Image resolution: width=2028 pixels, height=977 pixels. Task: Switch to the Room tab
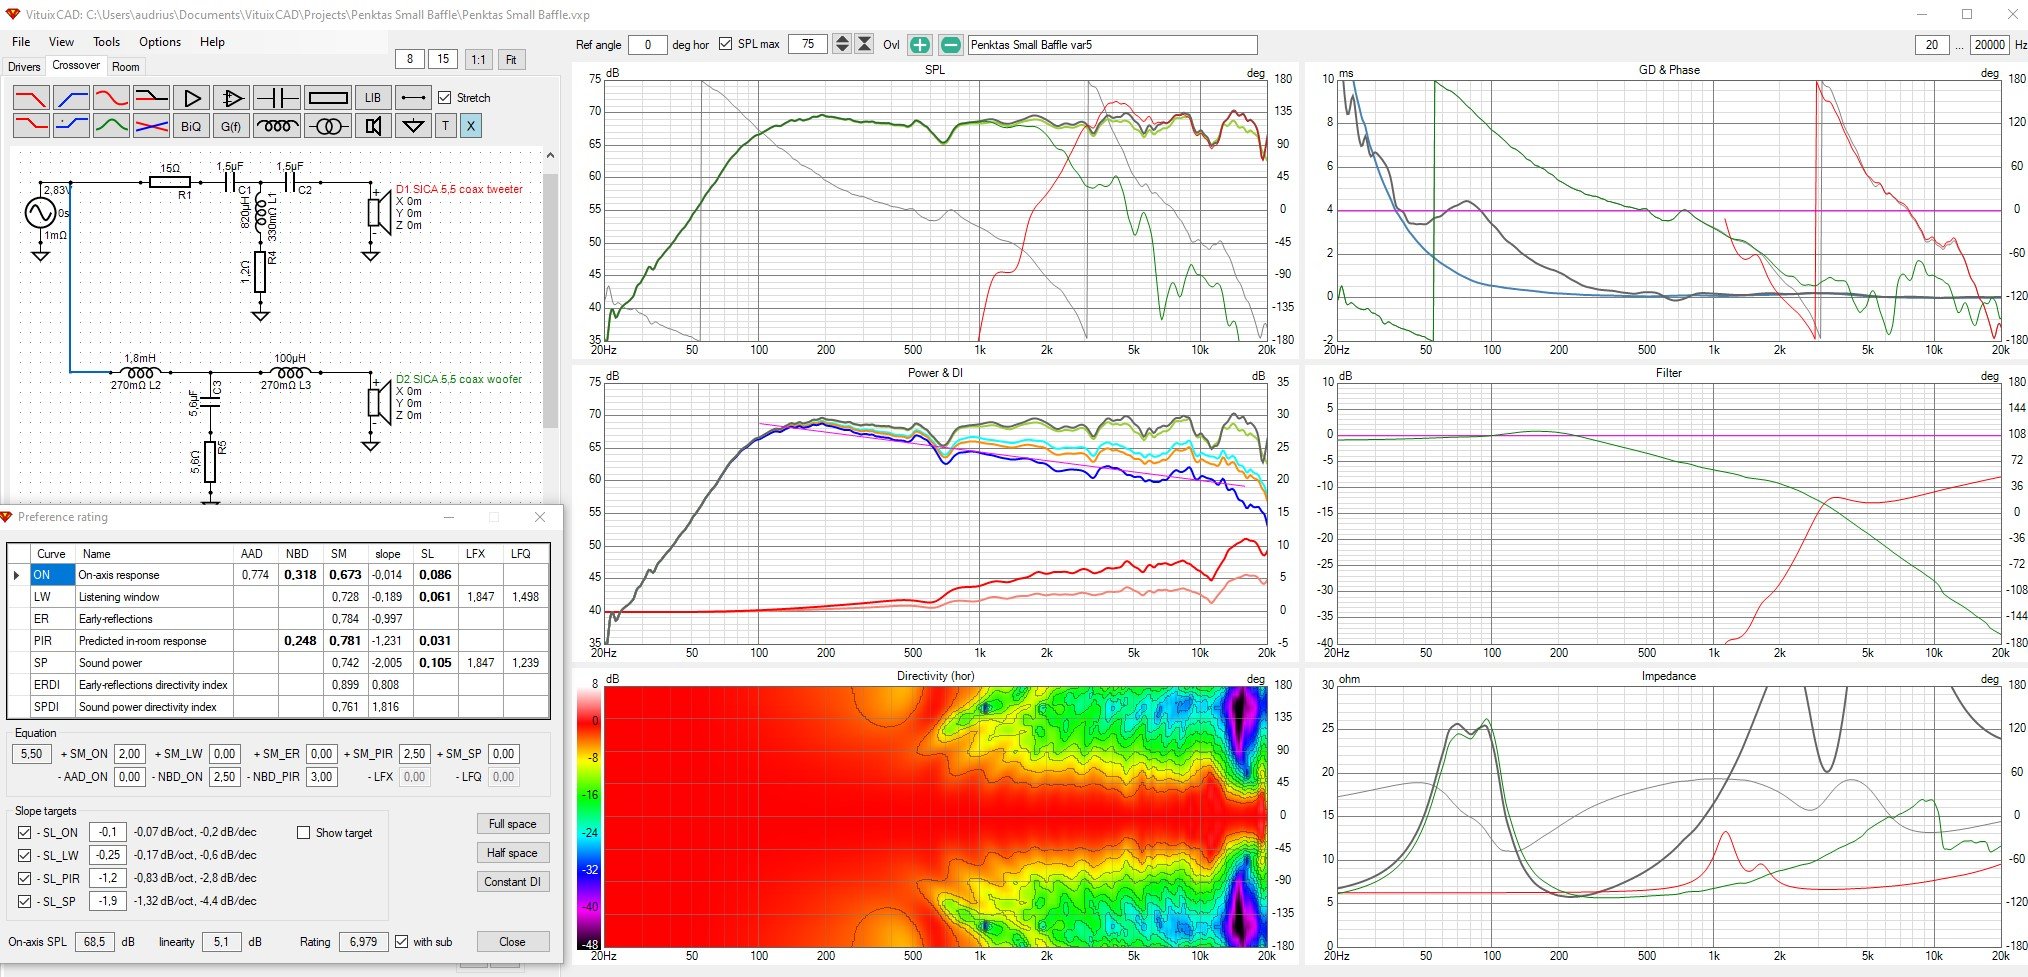tap(126, 67)
